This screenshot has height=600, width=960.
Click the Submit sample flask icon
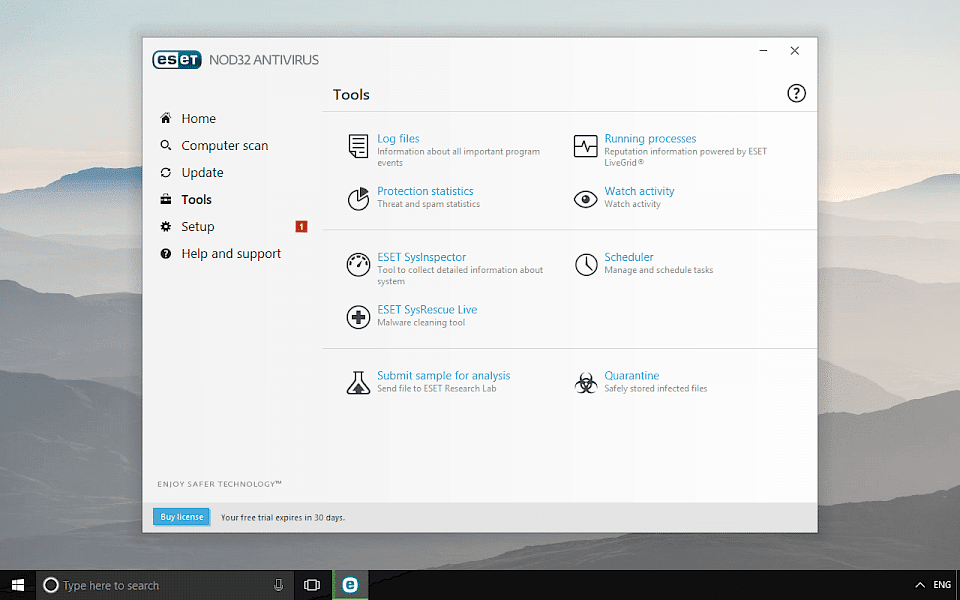tap(358, 383)
